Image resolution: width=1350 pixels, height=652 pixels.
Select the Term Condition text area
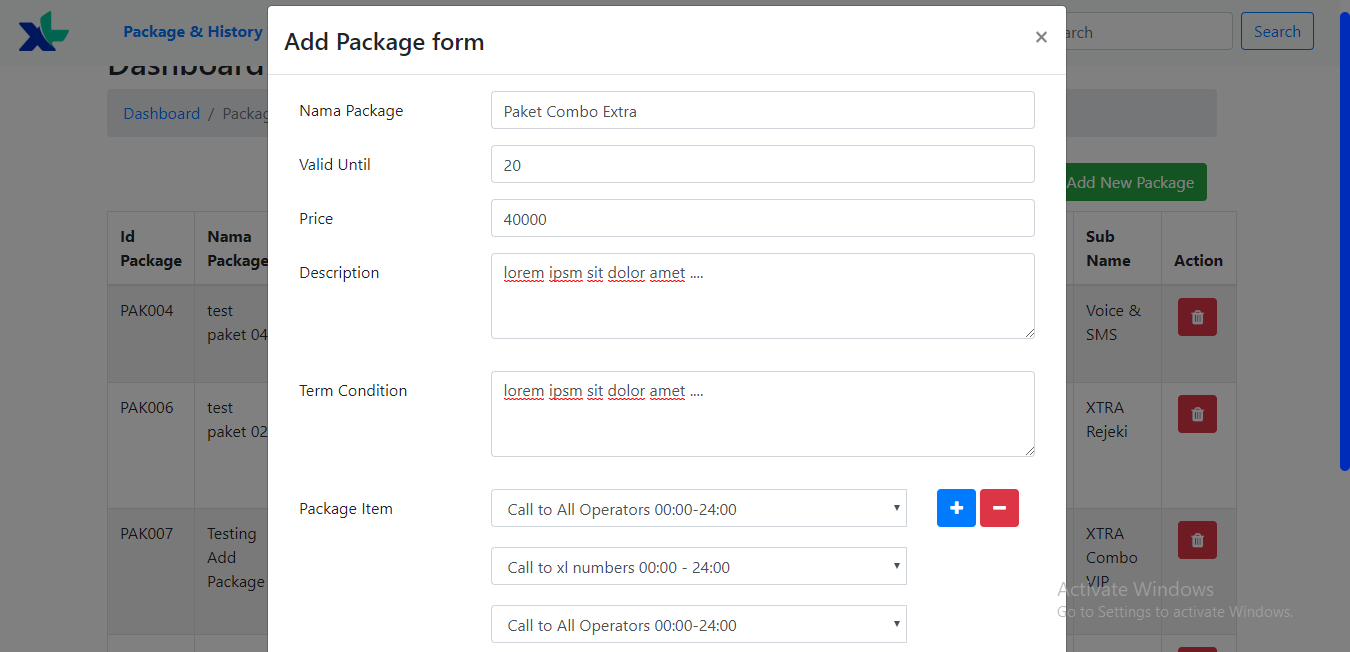[x=762, y=414]
